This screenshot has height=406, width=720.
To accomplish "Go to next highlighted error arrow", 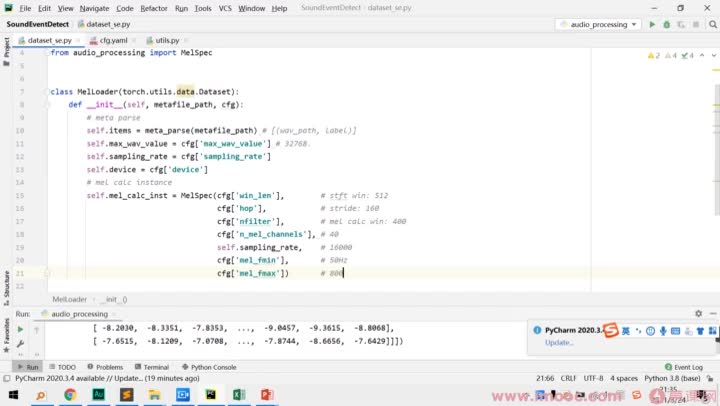I will pos(714,56).
